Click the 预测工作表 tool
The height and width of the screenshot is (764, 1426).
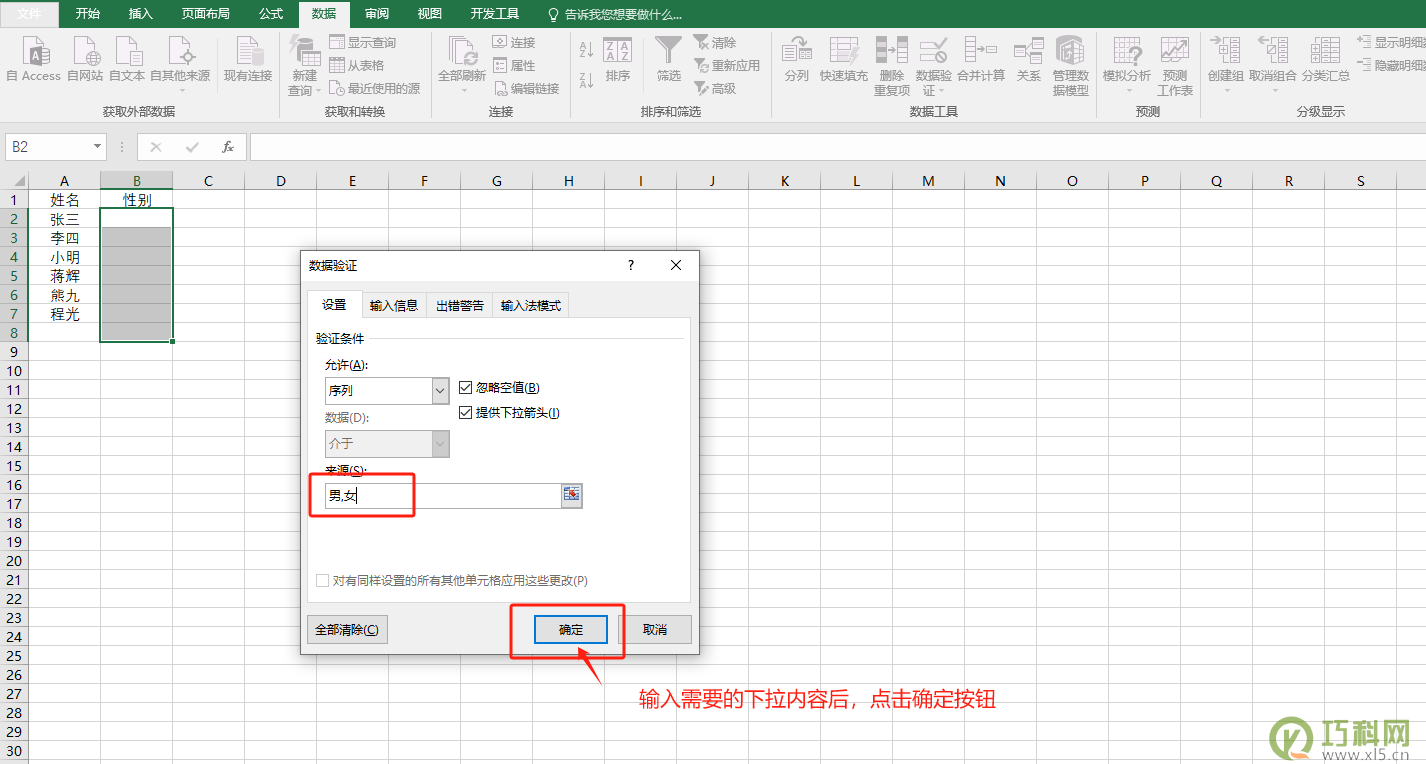click(1175, 65)
